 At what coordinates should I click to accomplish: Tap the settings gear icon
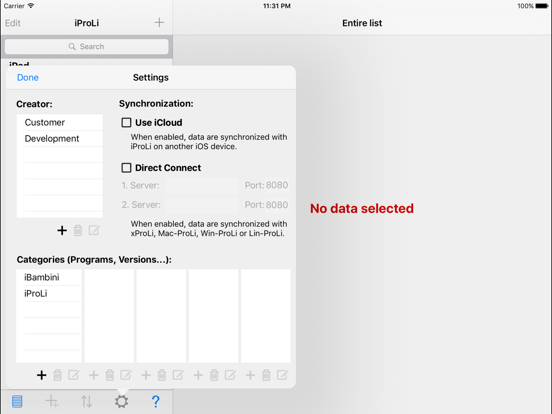pos(121,401)
